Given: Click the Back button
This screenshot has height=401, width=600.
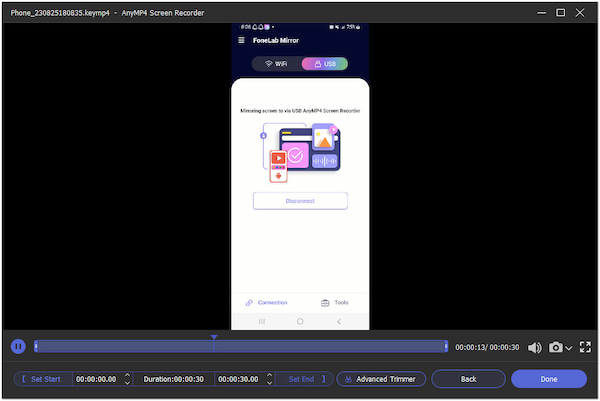Looking at the screenshot, I should (x=468, y=379).
